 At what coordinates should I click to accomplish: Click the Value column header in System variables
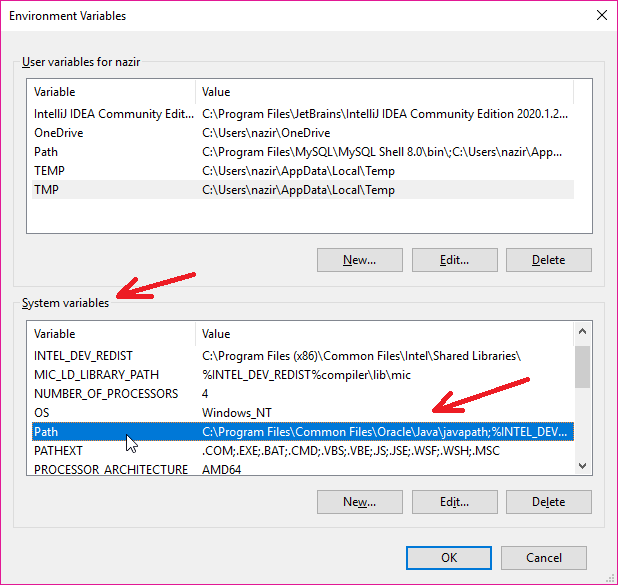click(380, 334)
